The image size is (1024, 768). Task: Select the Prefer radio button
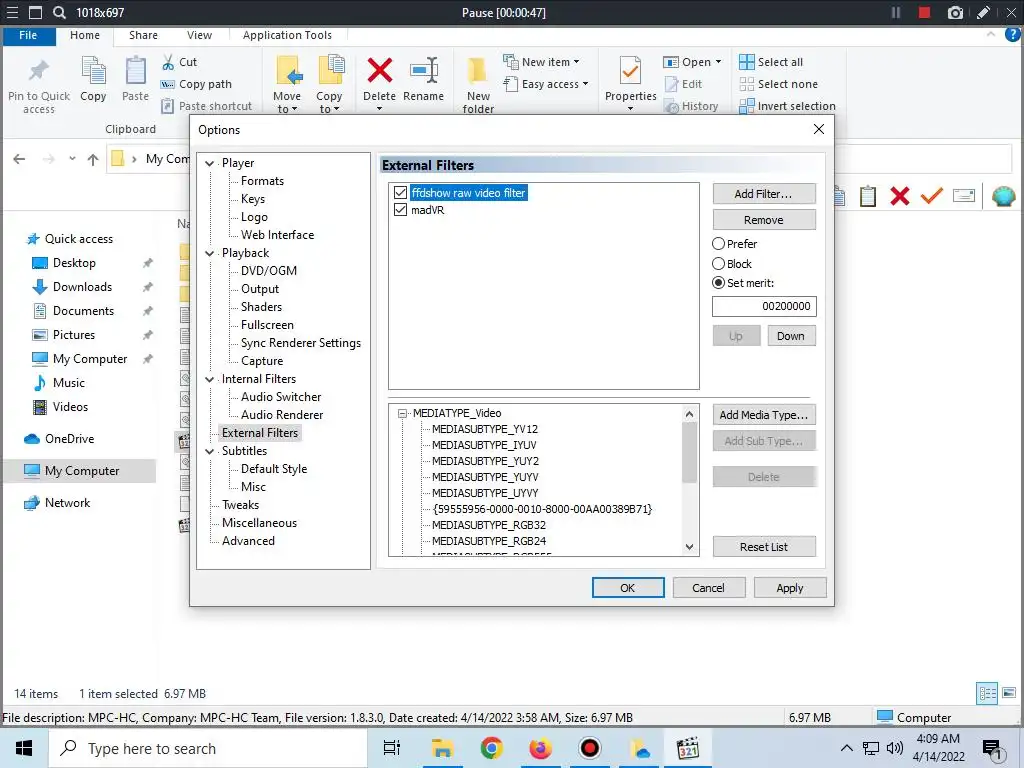(x=718, y=244)
